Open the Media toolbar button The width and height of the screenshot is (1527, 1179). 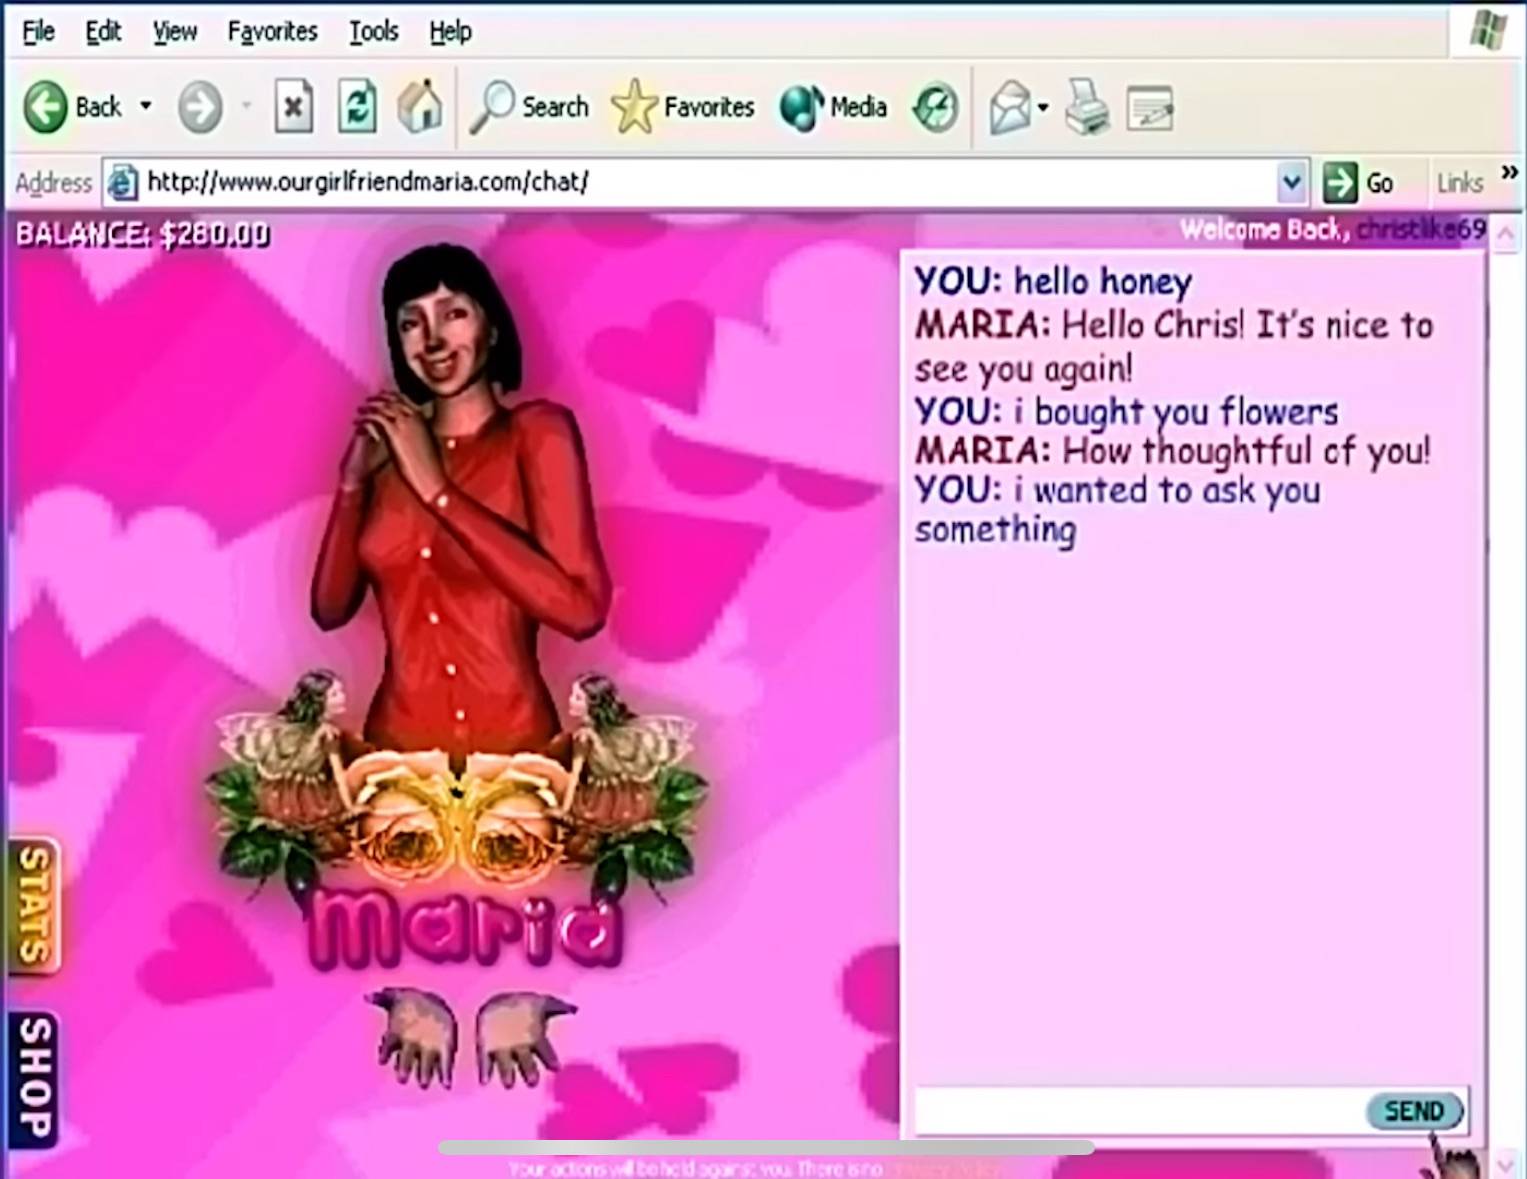[833, 107]
